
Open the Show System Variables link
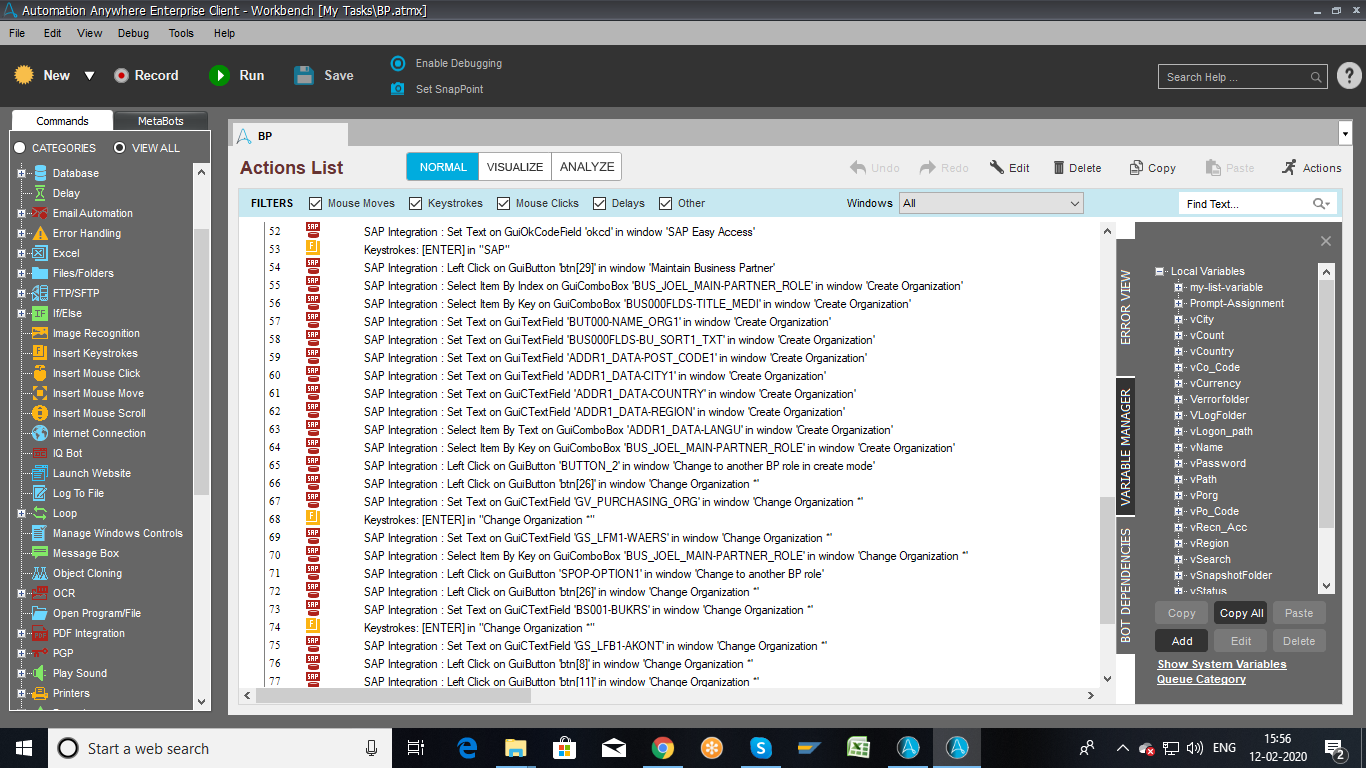coord(1222,664)
